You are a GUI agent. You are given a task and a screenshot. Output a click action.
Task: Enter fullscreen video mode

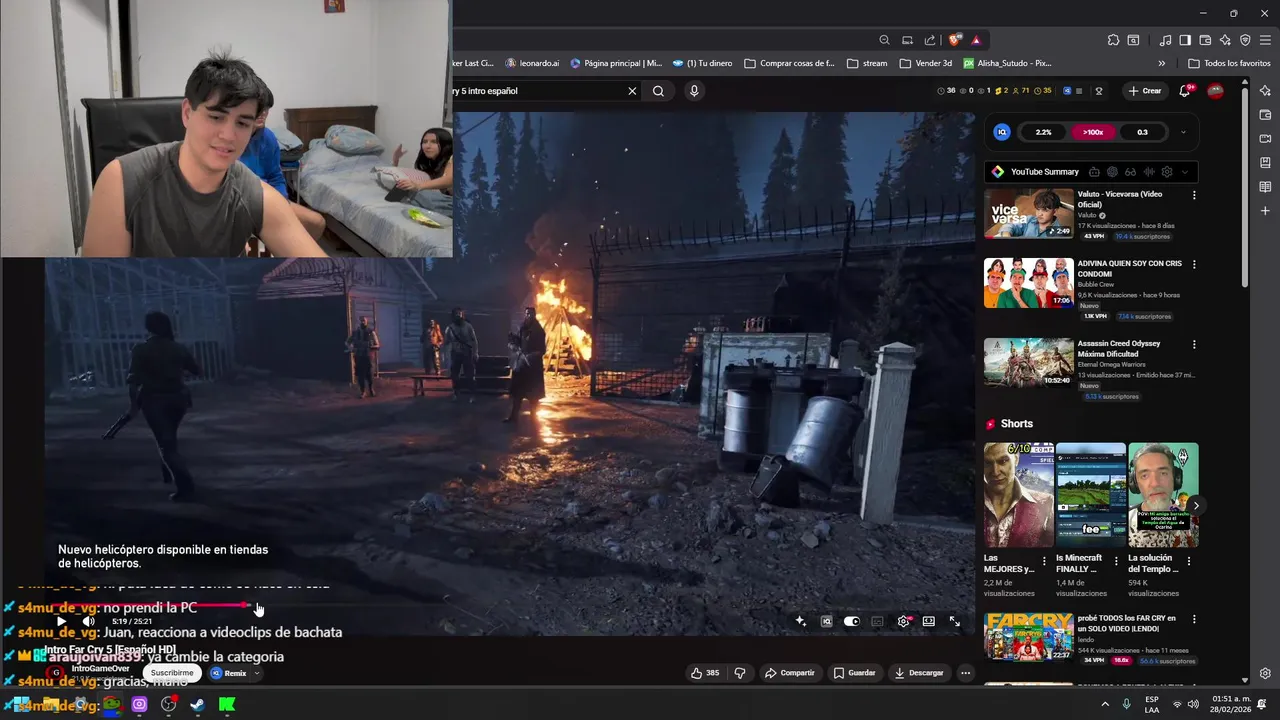tap(955, 621)
